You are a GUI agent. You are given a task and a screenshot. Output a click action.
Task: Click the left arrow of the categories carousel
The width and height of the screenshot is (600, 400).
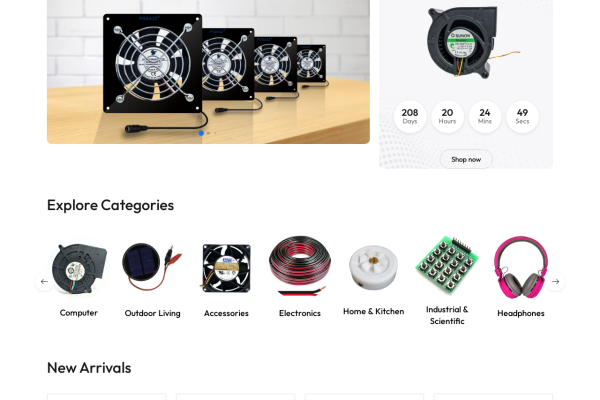(44, 281)
